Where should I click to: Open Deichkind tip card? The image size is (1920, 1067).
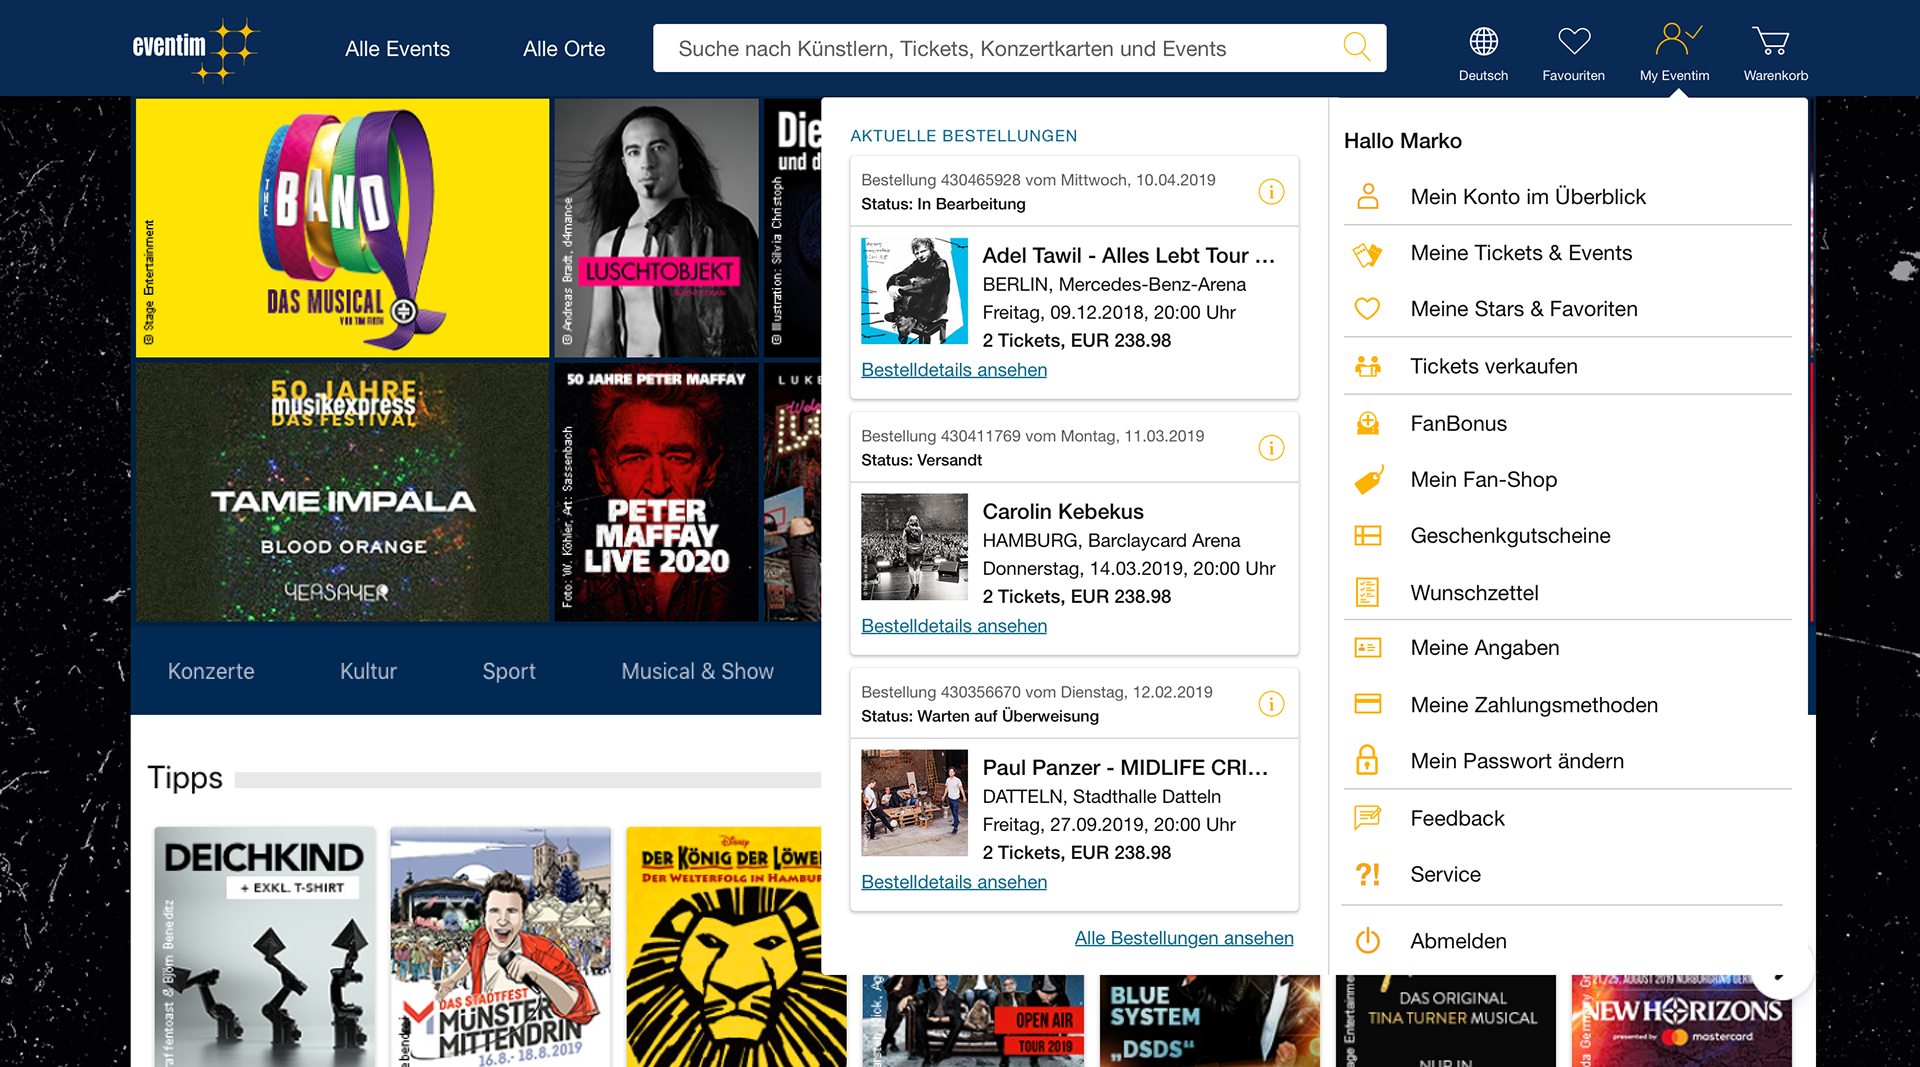(x=265, y=946)
